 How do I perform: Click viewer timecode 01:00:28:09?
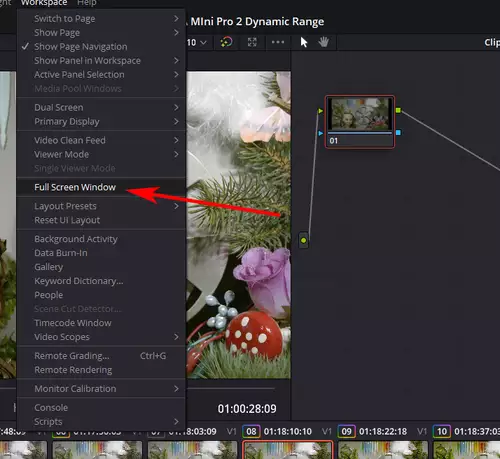(247, 409)
